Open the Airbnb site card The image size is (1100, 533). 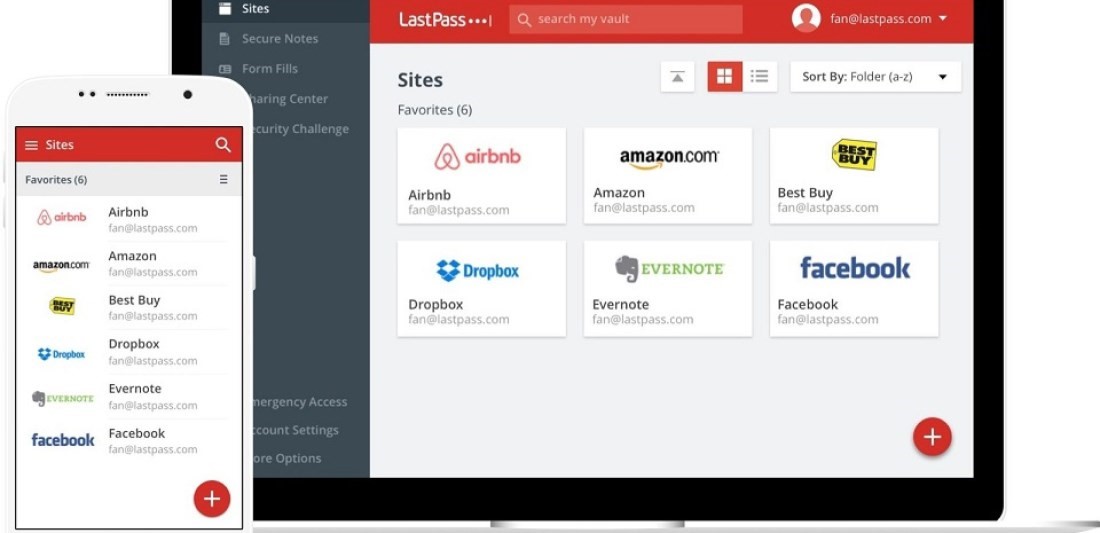[x=481, y=175]
